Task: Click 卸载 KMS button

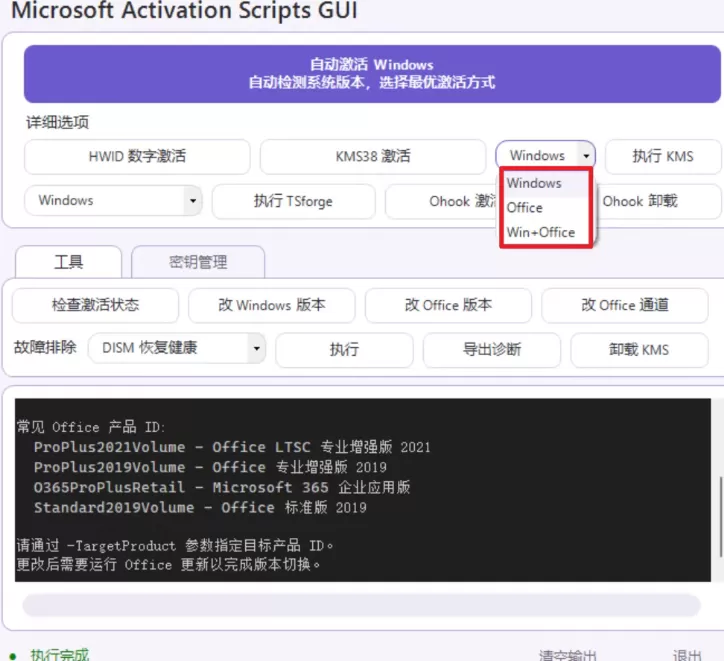Action: click(639, 349)
